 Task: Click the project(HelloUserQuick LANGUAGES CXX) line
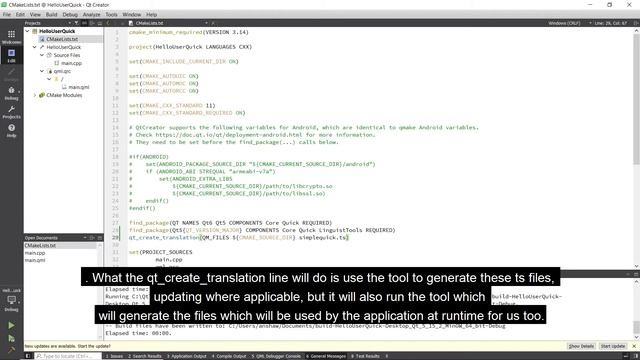click(190, 47)
